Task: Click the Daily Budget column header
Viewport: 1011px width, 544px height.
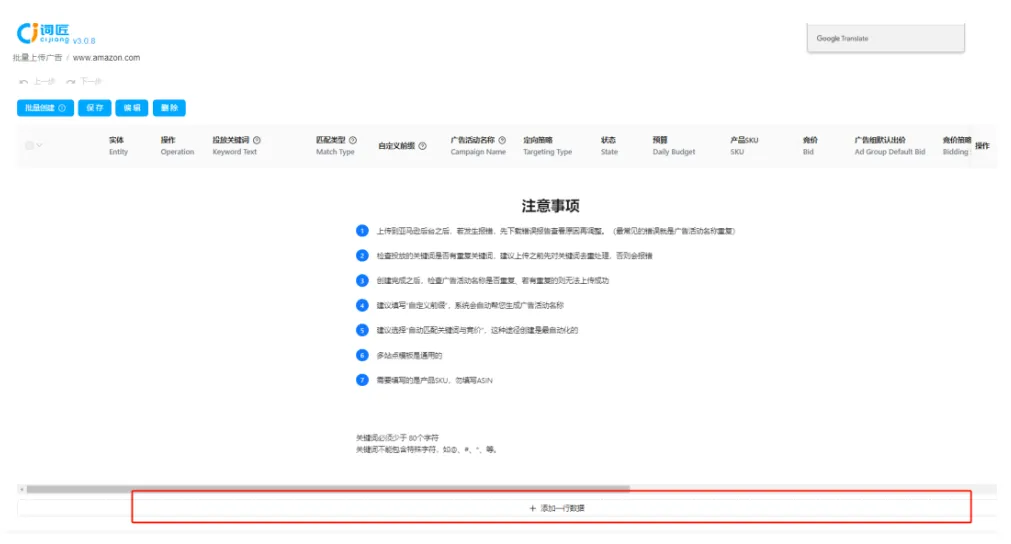Action: [x=674, y=146]
